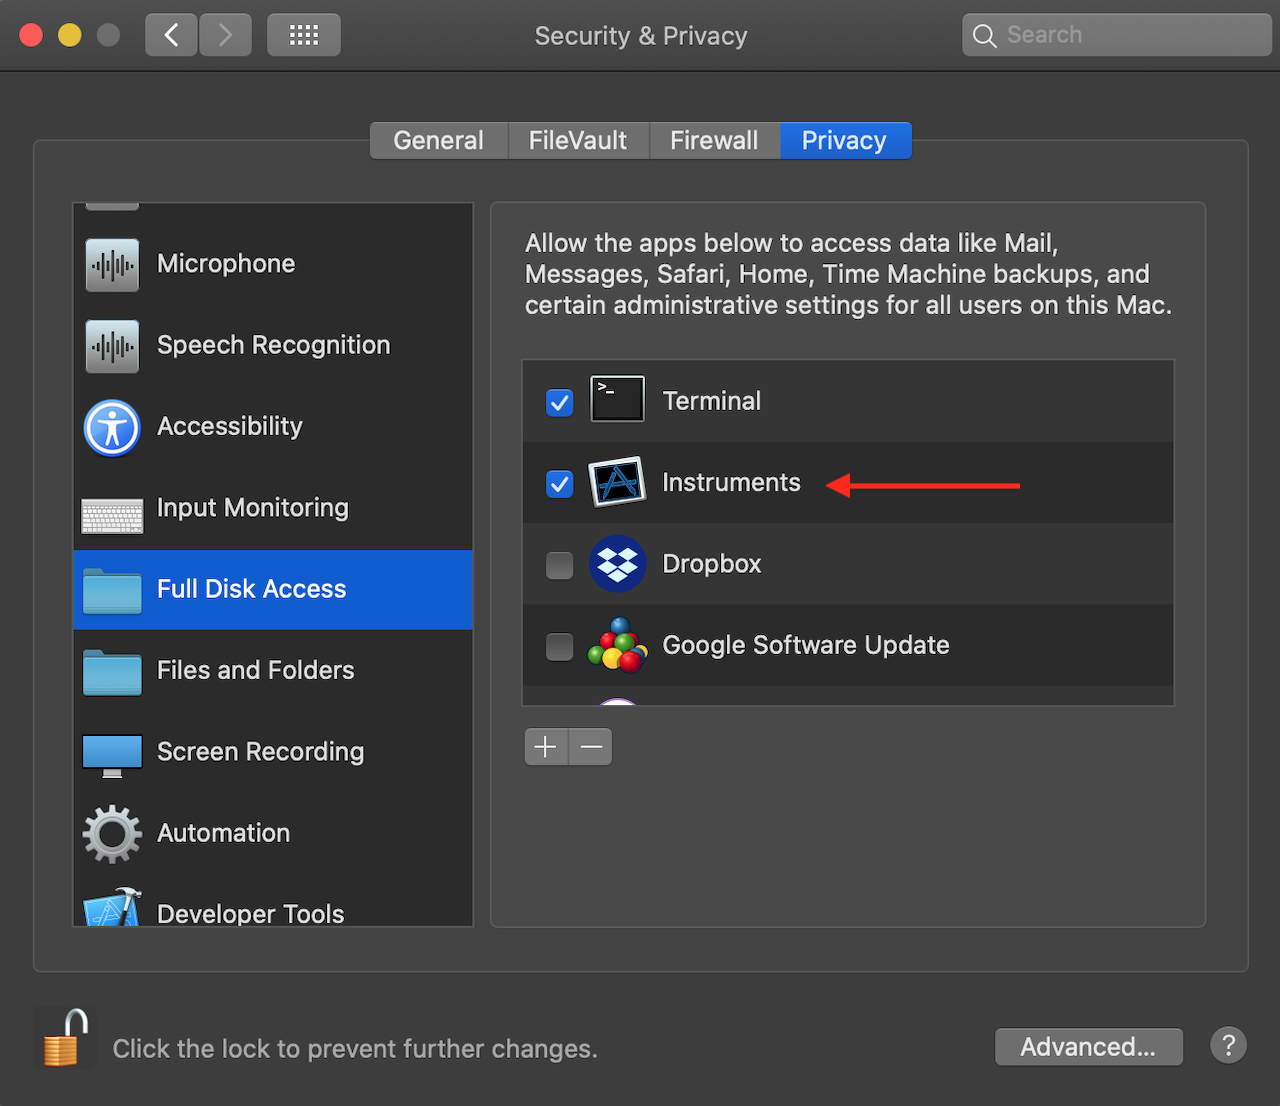Screen dimensions: 1280x1106
Task: Click the padlock icon to lock changes
Action: pos(65,1037)
